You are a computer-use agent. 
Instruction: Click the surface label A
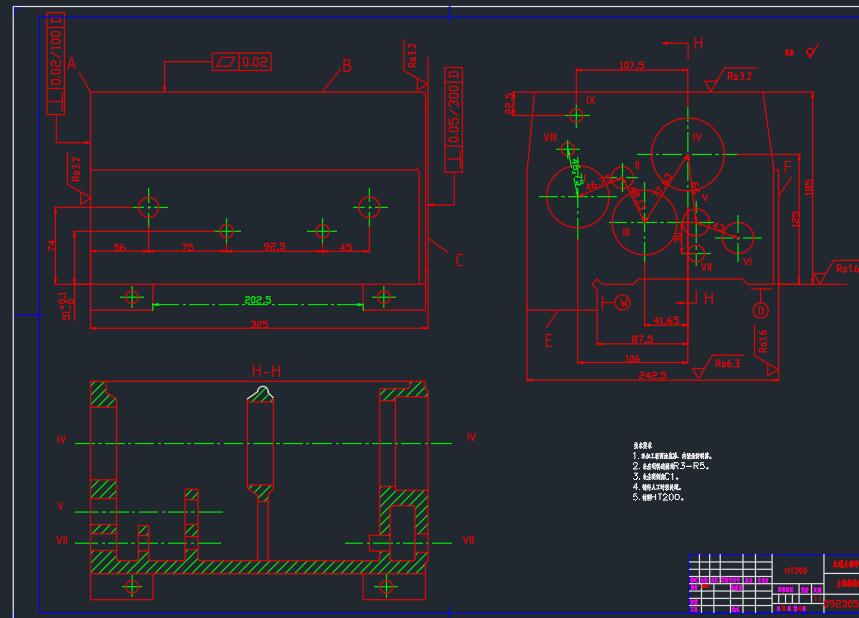click(72, 64)
